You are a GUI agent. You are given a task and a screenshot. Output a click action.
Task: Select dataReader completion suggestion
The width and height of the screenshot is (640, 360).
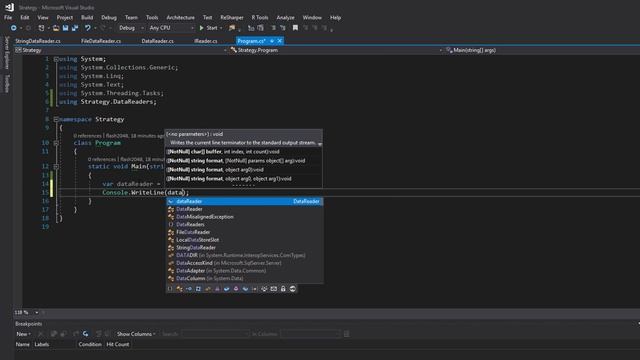244,201
